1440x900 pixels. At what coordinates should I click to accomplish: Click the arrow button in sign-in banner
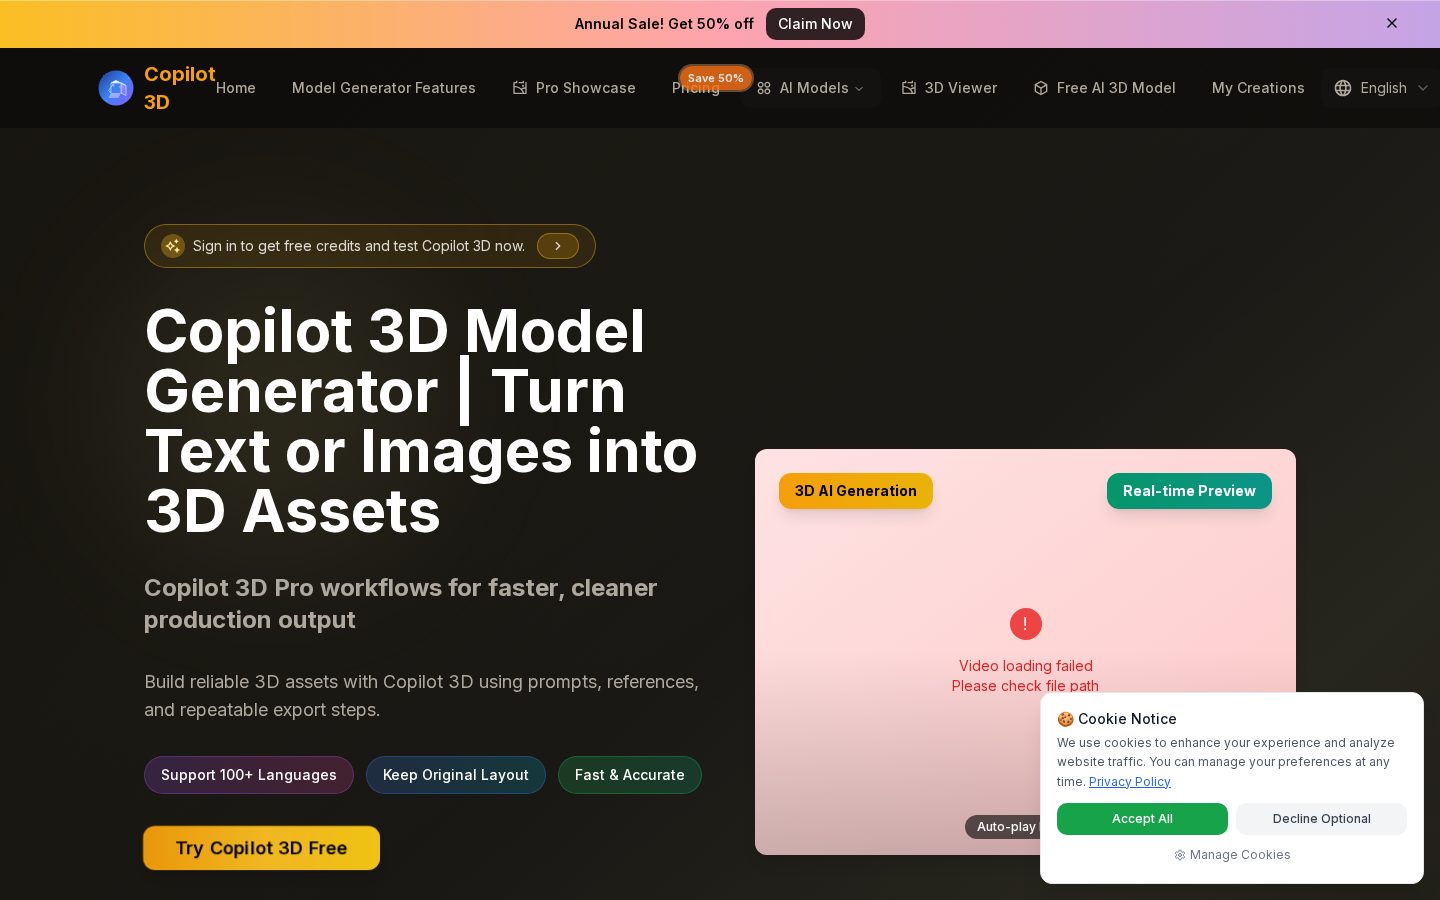(x=558, y=246)
